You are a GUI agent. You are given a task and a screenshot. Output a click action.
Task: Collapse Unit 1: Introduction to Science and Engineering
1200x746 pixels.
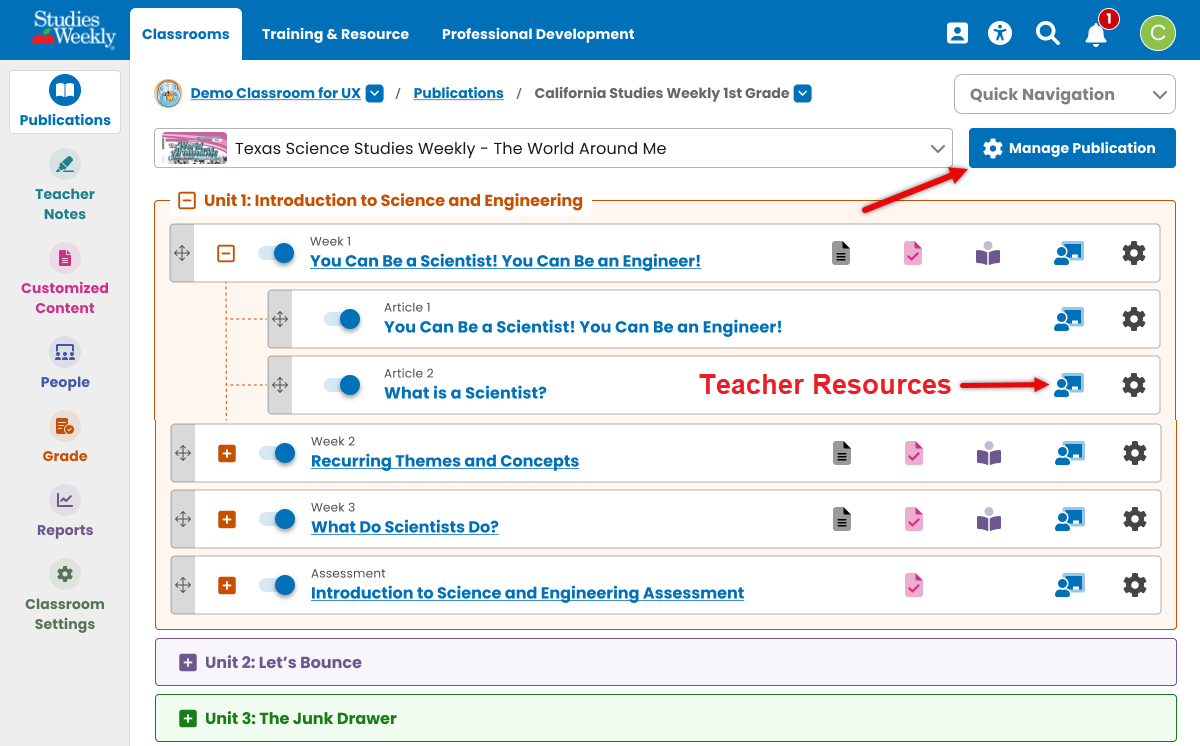(x=186, y=201)
